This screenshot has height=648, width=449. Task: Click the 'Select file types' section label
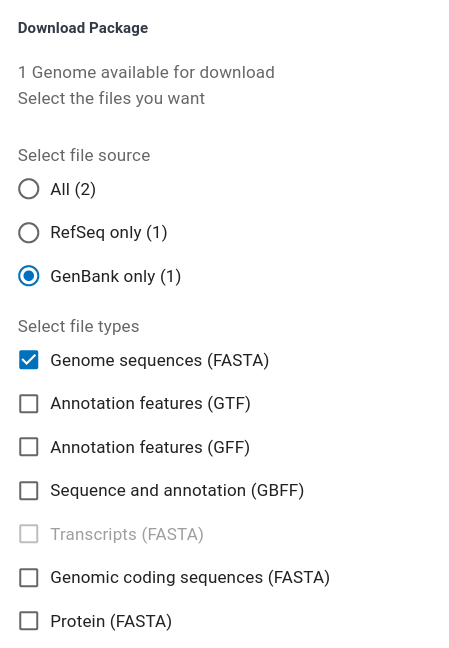click(79, 326)
